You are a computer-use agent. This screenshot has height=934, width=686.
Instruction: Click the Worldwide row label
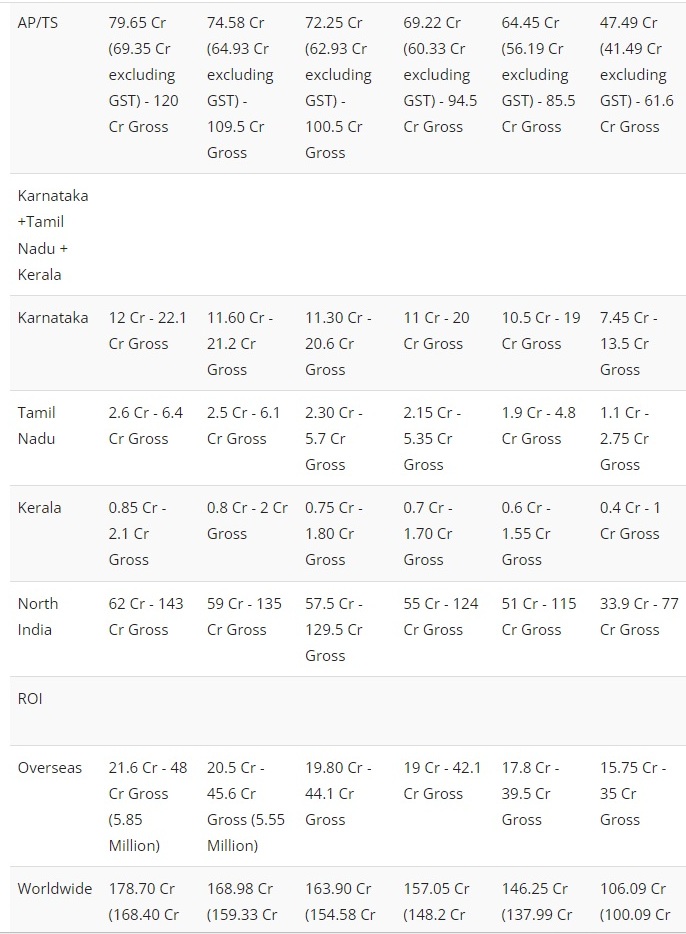pyautogui.click(x=55, y=888)
